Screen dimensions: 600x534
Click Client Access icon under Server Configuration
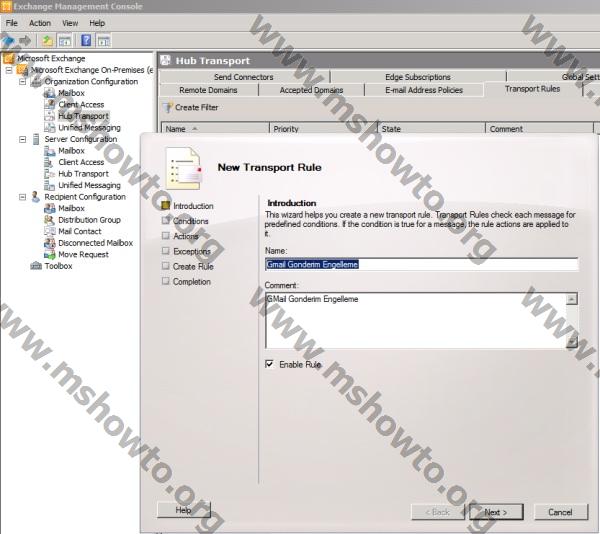[49, 162]
